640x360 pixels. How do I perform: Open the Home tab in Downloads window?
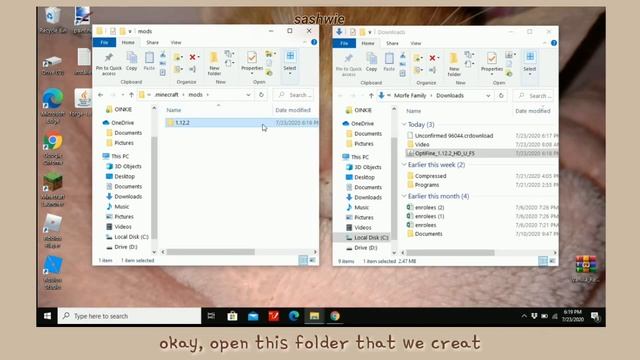click(368, 43)
